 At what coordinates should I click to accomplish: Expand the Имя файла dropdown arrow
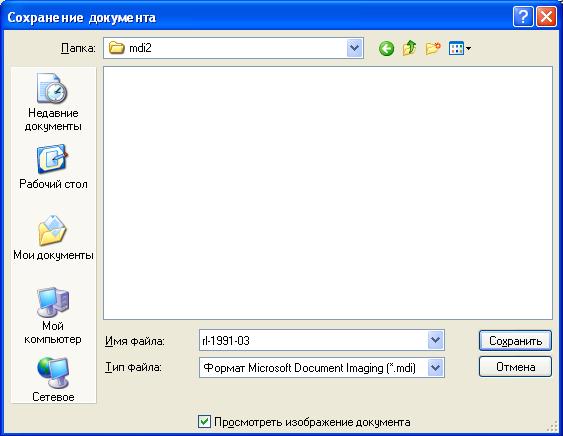[436, 340]
